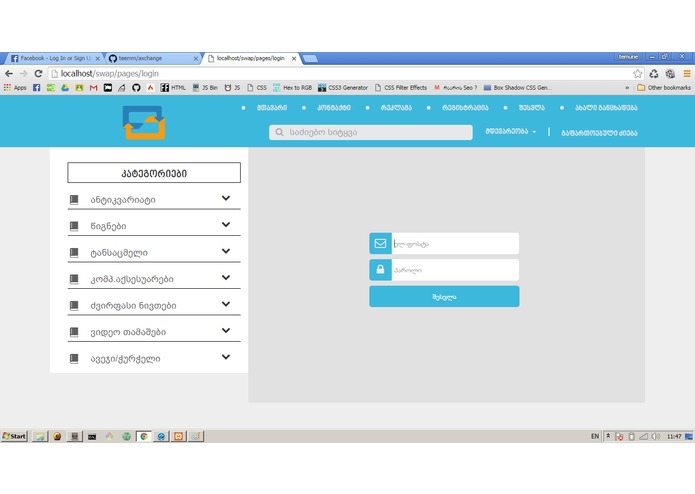The image size is (695, 494).
Task: Click the EN language indicator in the tray
Action: click(595, 436)
